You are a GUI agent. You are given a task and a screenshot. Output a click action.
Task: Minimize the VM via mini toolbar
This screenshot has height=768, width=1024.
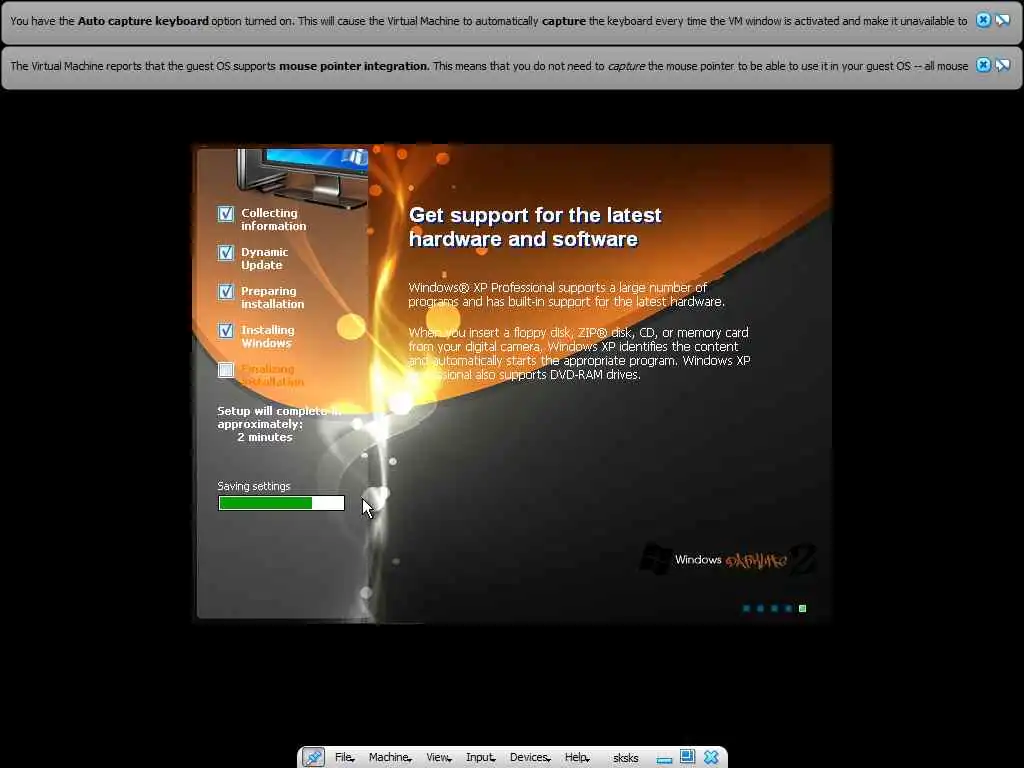click(665, 760)
